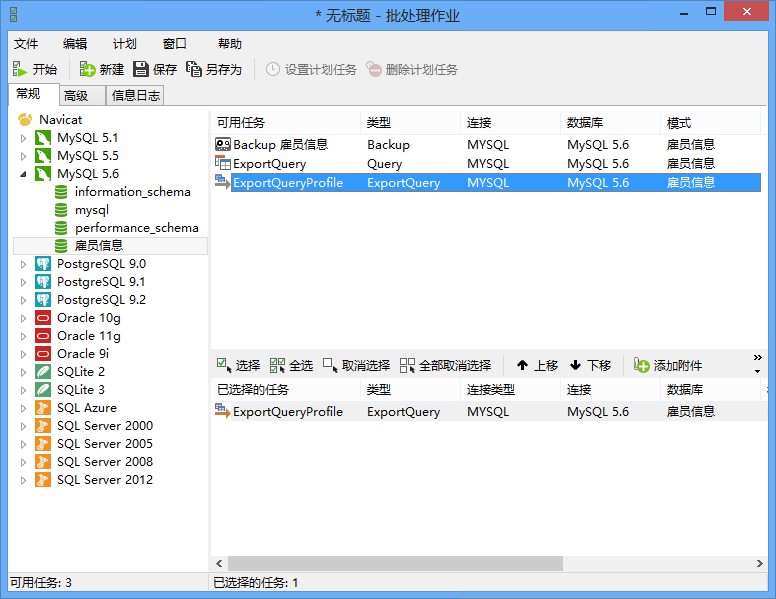The width and height of the screenshot is (776, 599).
Task: Click the 连接类型 column header
Action: pyautogui.click(x=510, y=390)
